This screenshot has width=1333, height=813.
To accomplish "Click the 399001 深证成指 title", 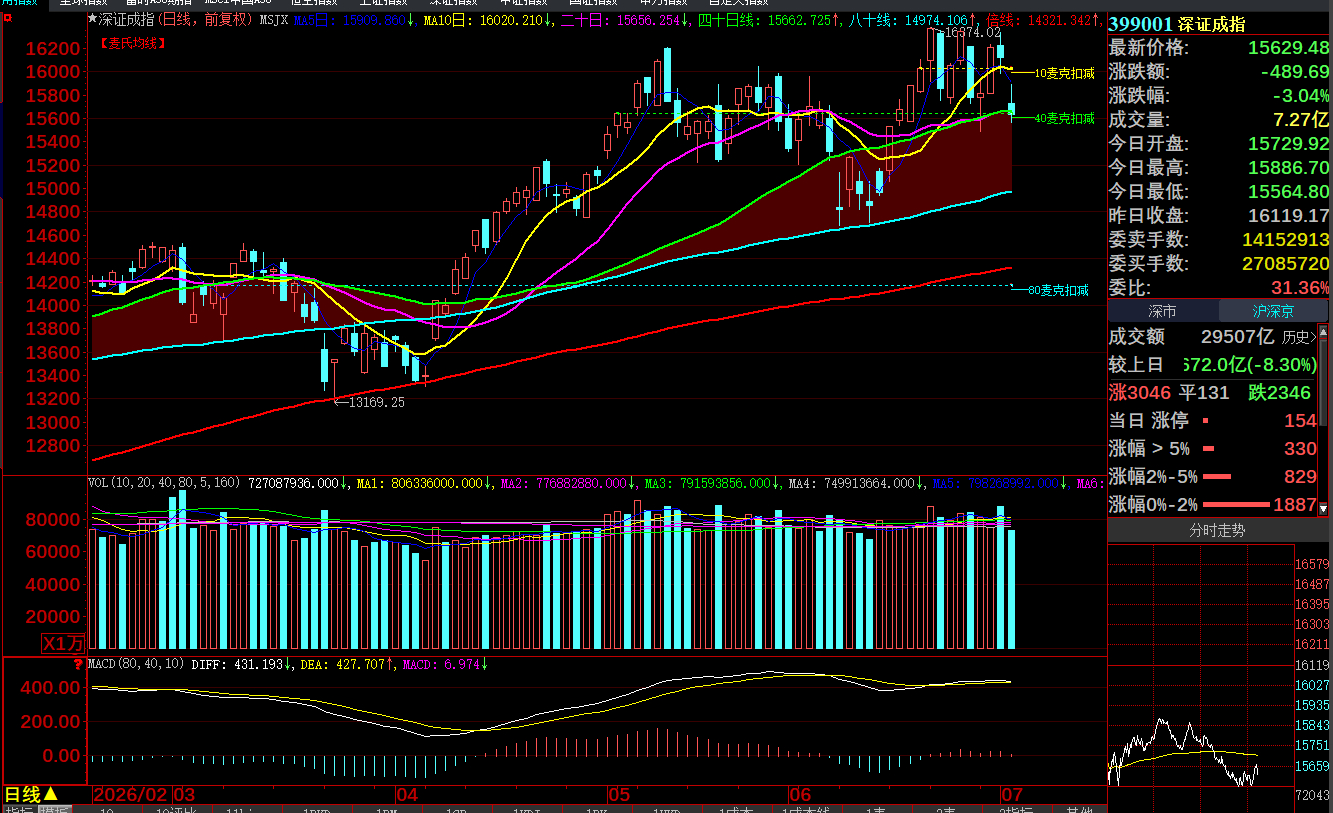I will [x=1177, y=24].
